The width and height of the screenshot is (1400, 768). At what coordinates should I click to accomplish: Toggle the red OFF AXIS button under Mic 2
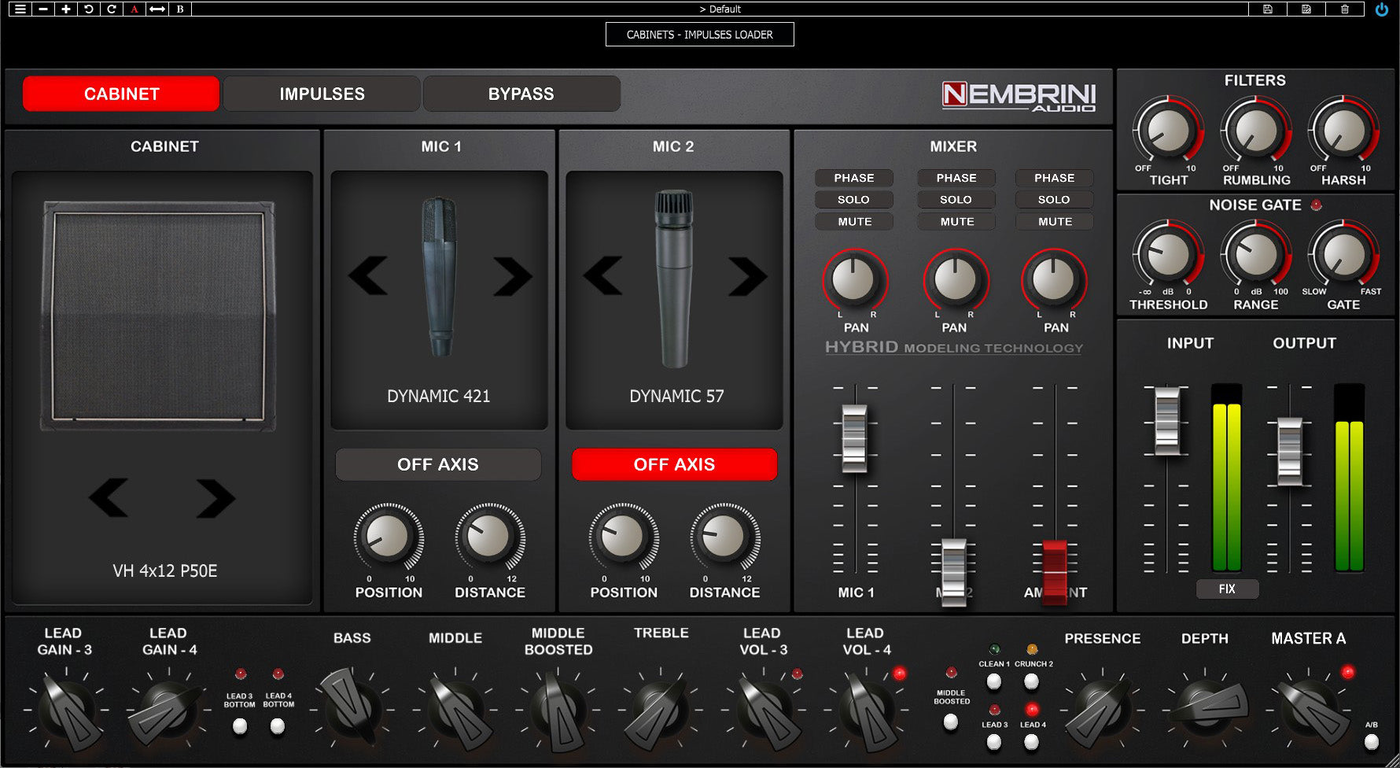click(x=674, y=464)
